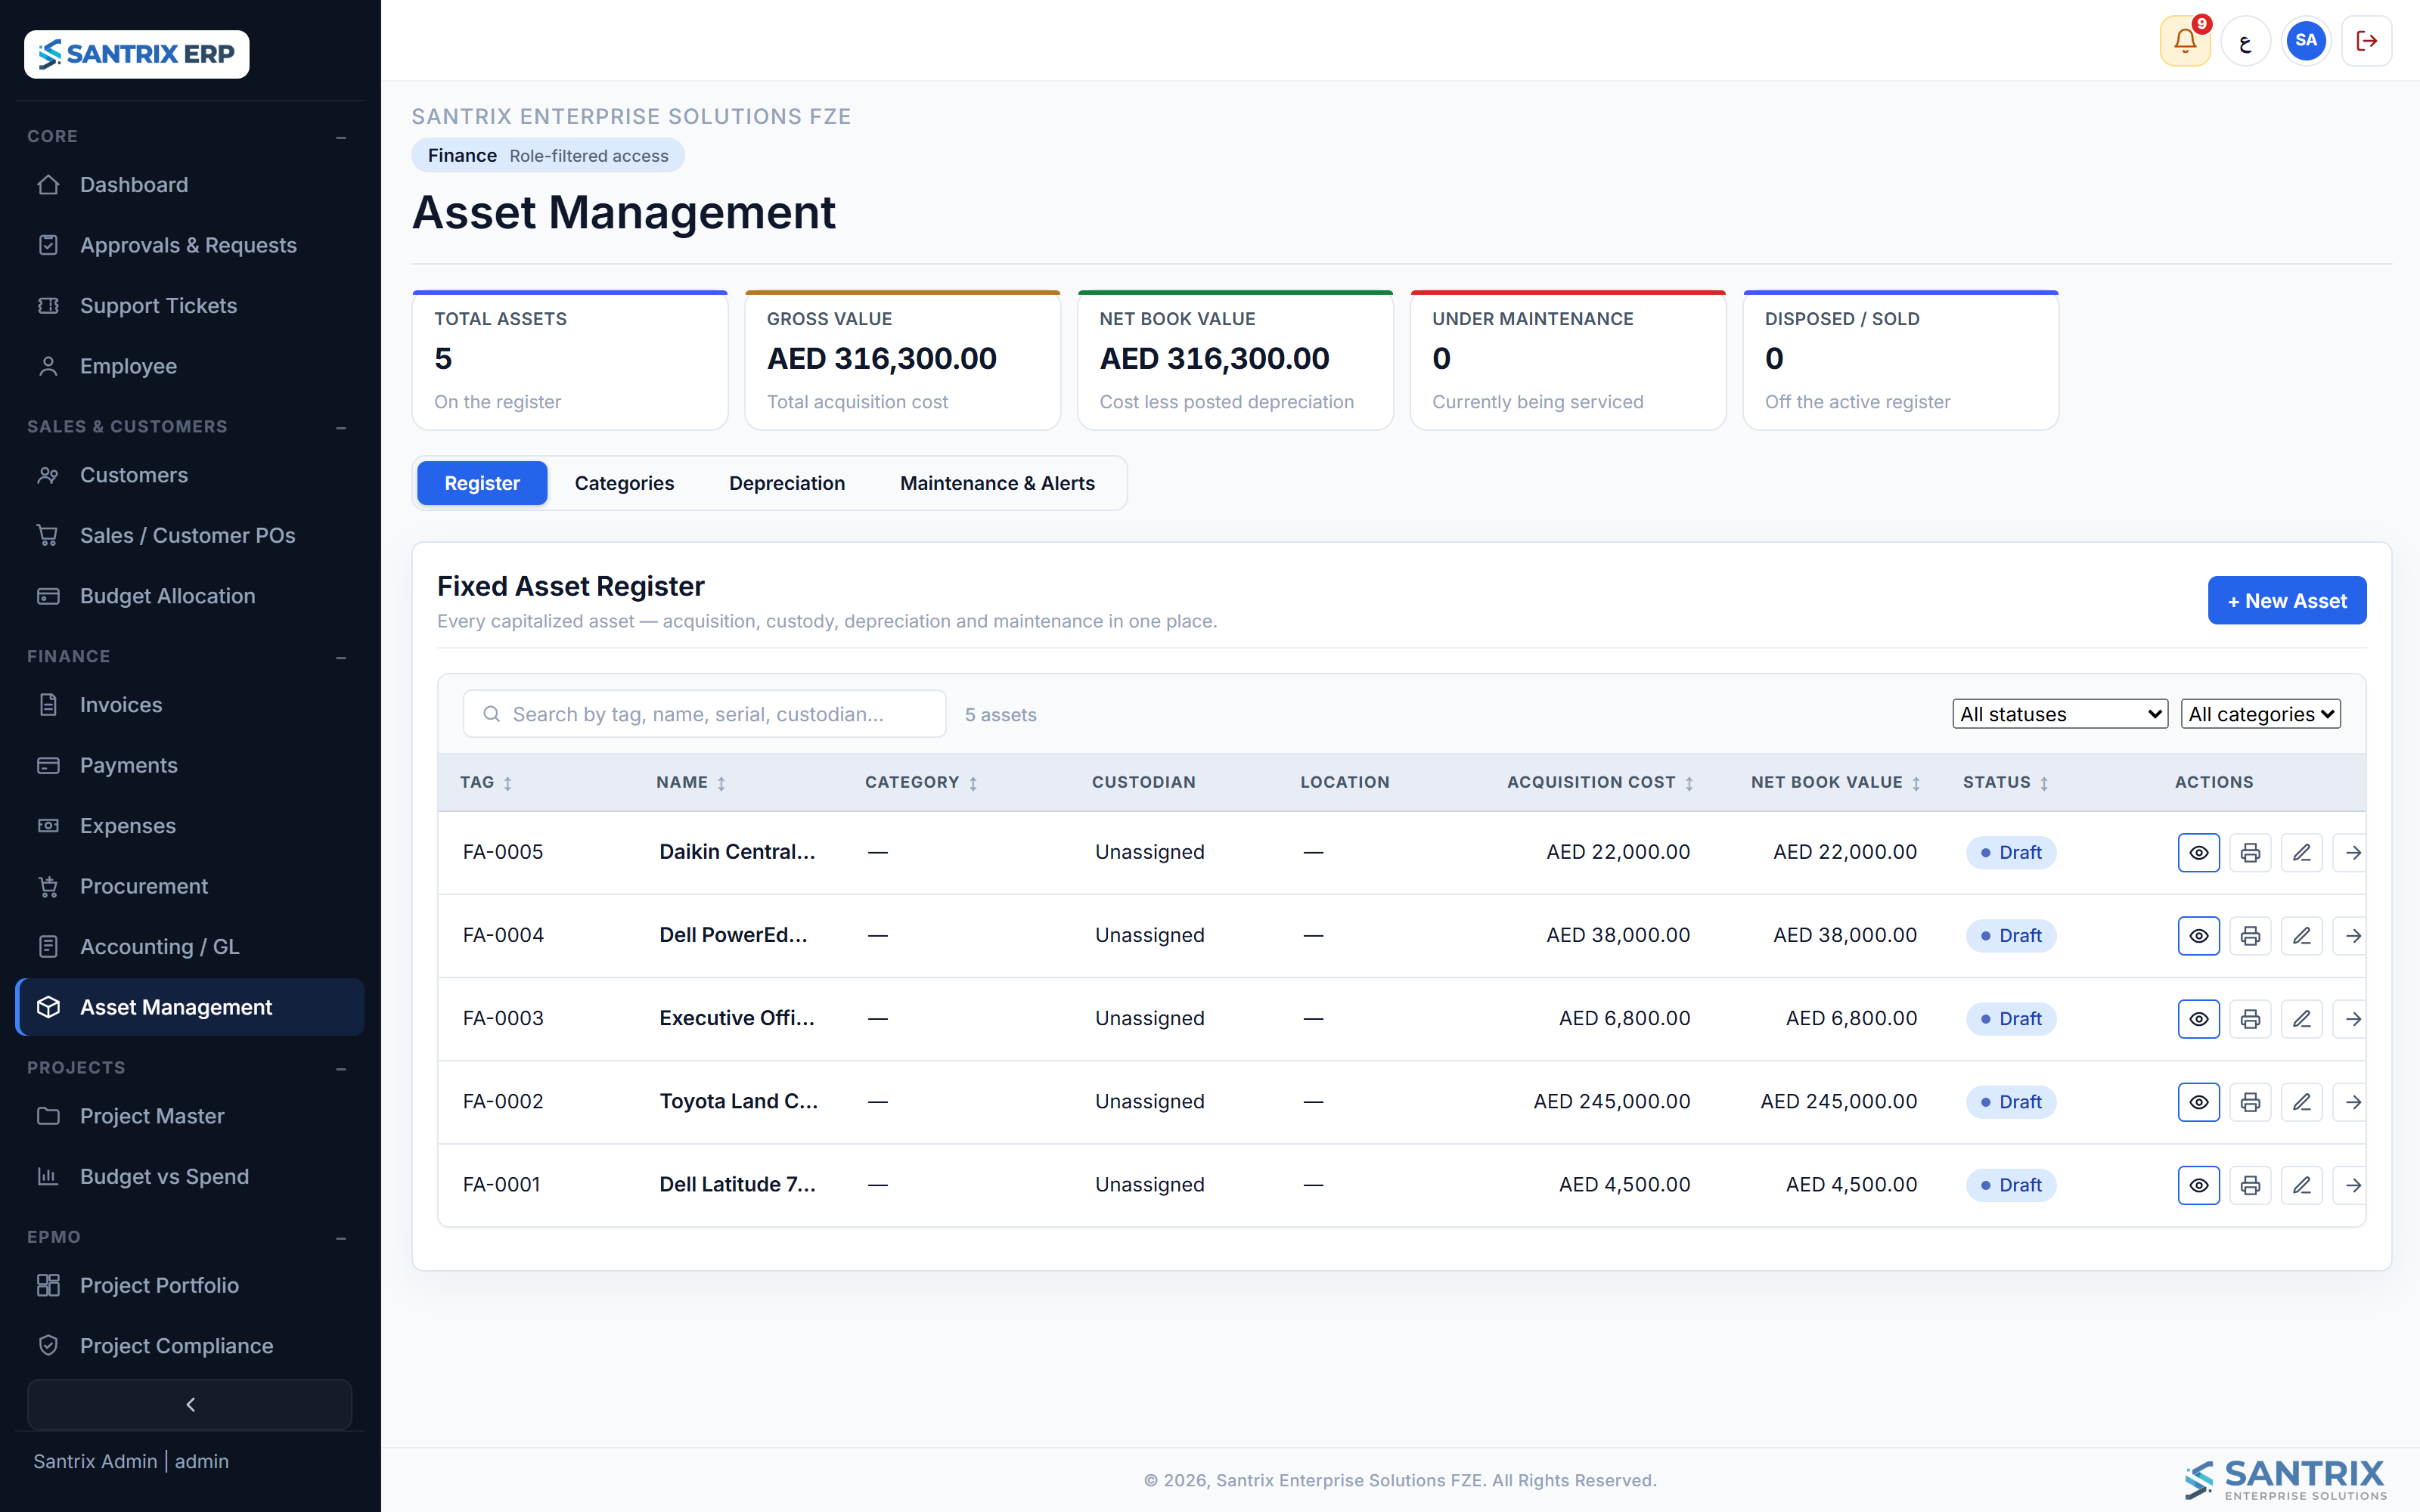Viewport: 2420px width, 1512px height.
Task: Collapse the FINANCE sidebar section
Action: click(341, 657)
